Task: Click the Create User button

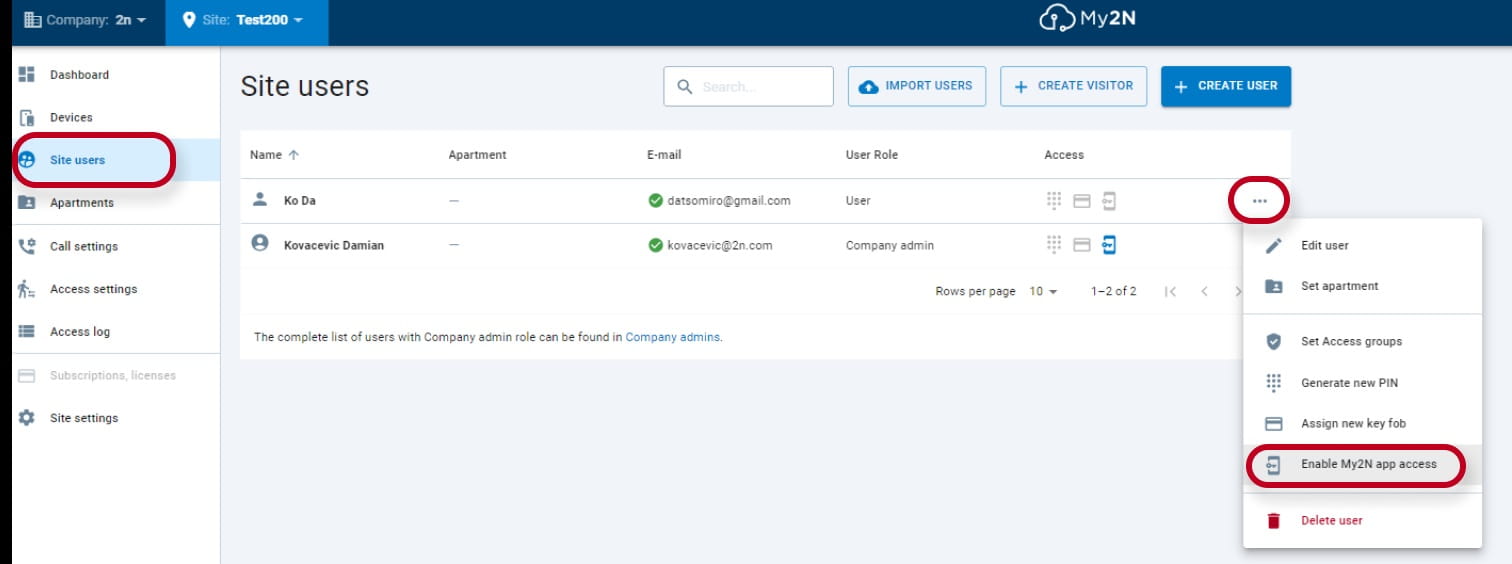Action: 1226,86
